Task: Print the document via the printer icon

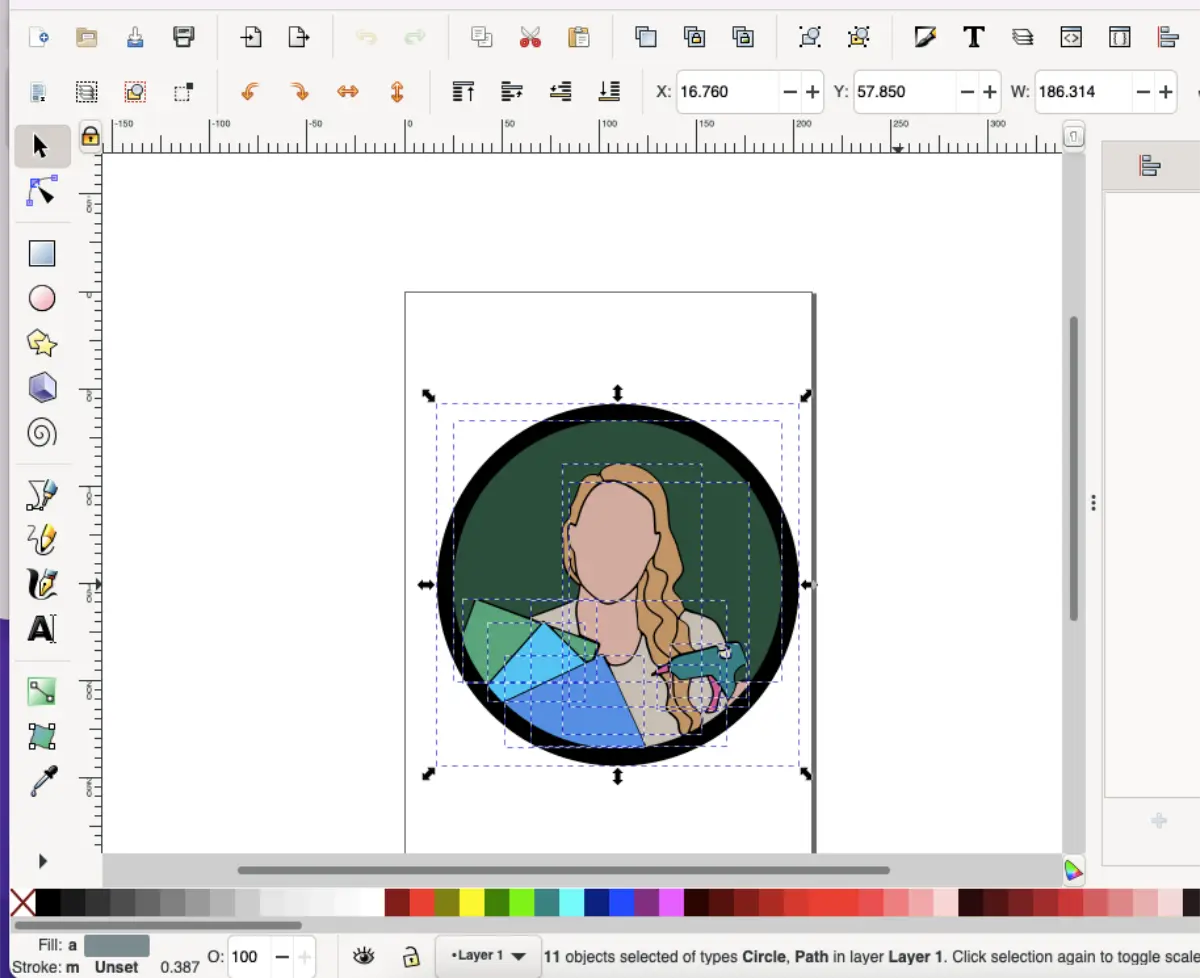Action: pos(184,38)
